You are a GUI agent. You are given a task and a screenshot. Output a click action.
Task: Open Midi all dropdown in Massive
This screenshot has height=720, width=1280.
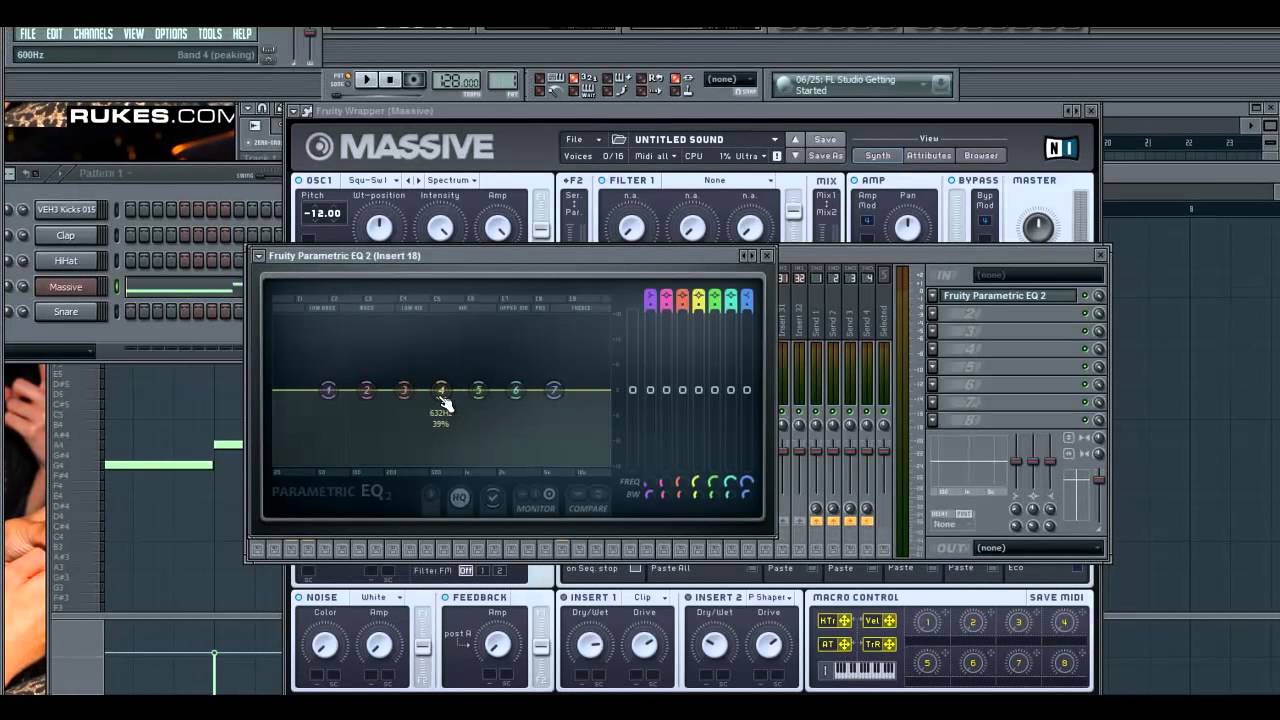(x=656, y=156)
